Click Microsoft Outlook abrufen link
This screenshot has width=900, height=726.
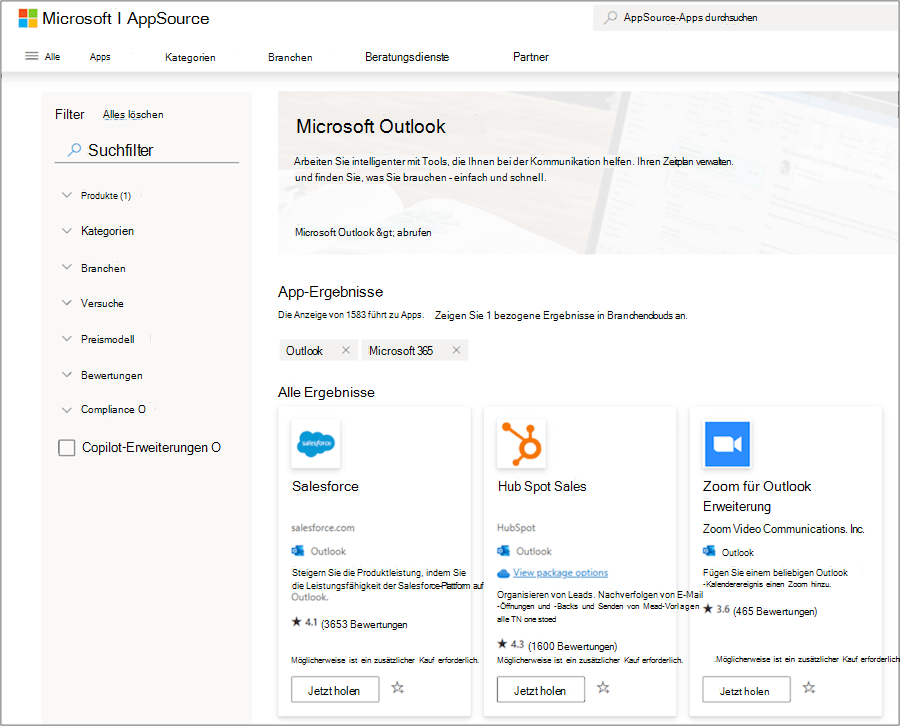[x=363, y=232]
